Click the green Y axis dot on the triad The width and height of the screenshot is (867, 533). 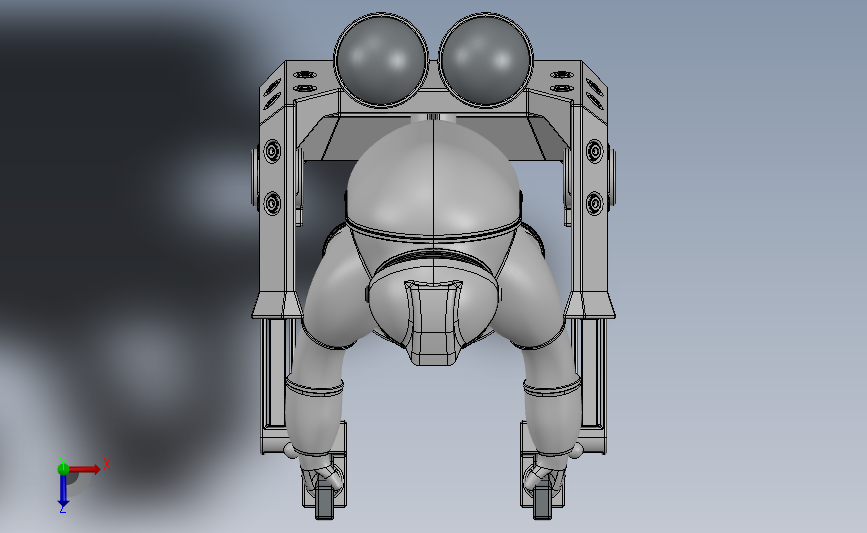coord(63,469)
